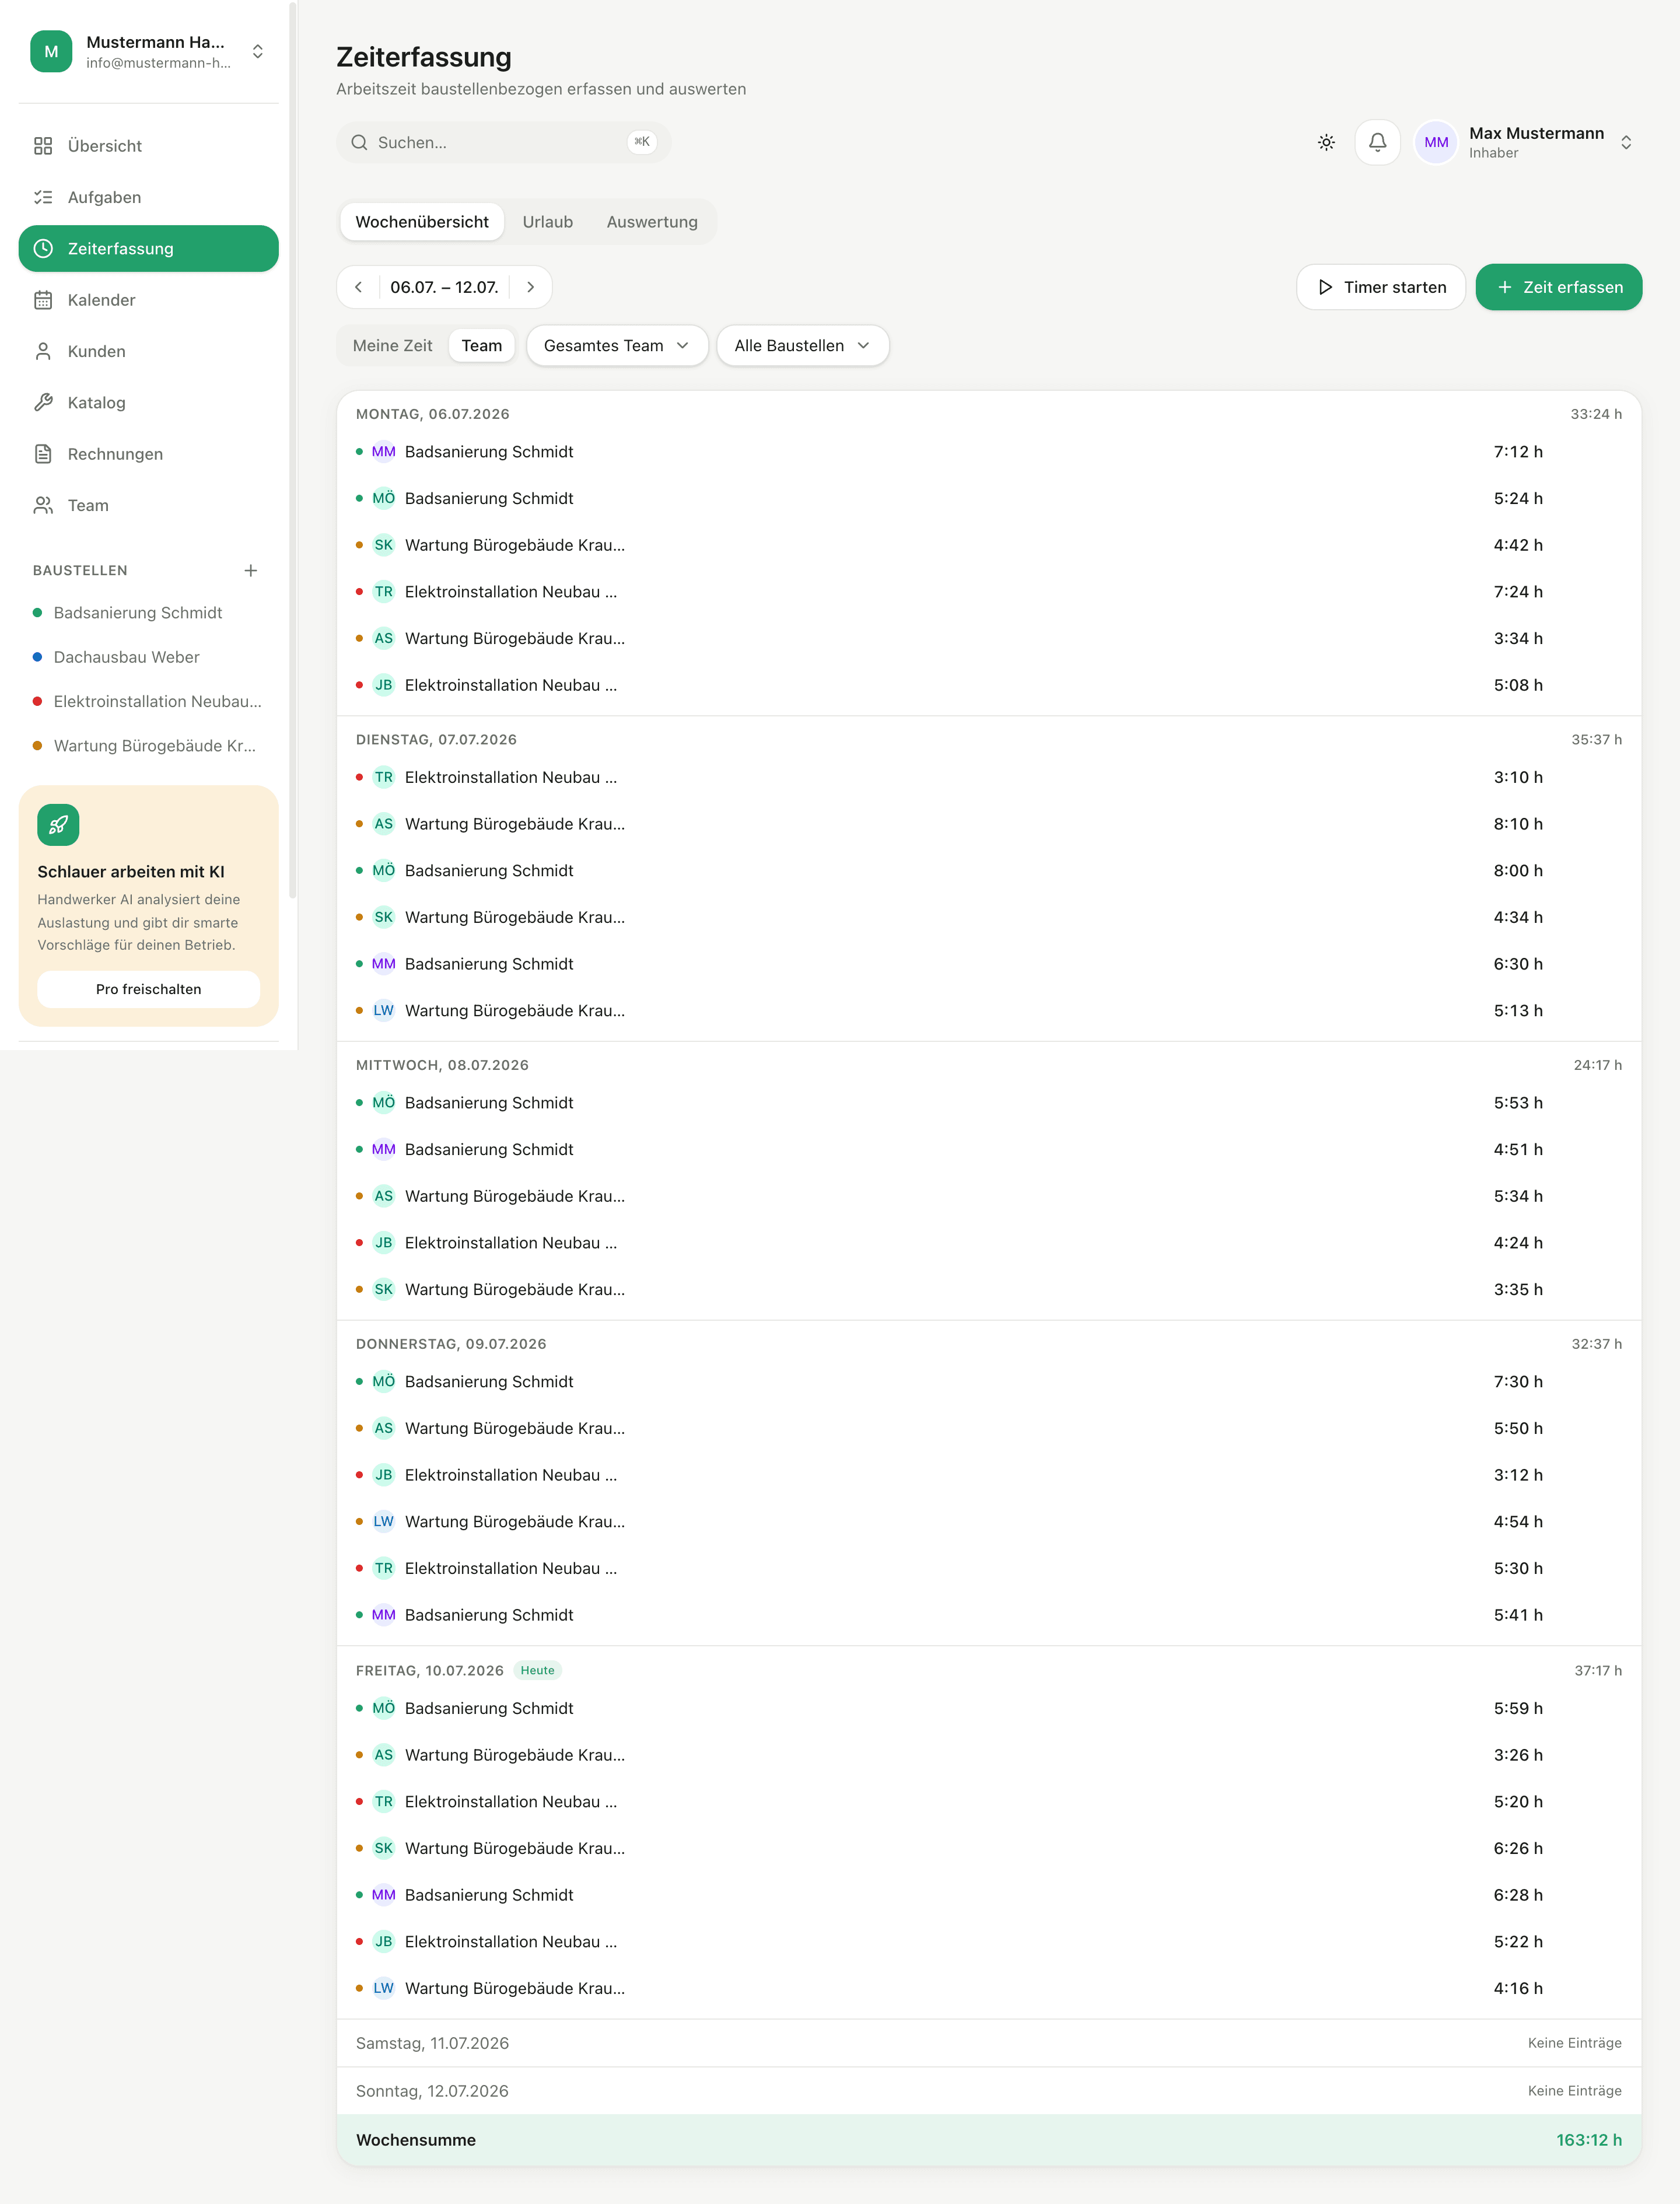This screenshot has width=1680, height=2204.
Task: Select Tuesday MÖ Badsanierung 8:00 h entry
Action: 989,871
